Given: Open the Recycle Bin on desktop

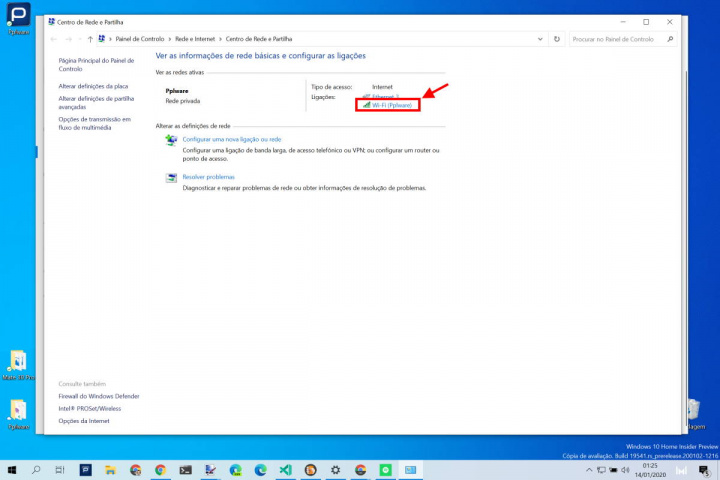Looking at the screenshot, I should [x=693, y=408].
